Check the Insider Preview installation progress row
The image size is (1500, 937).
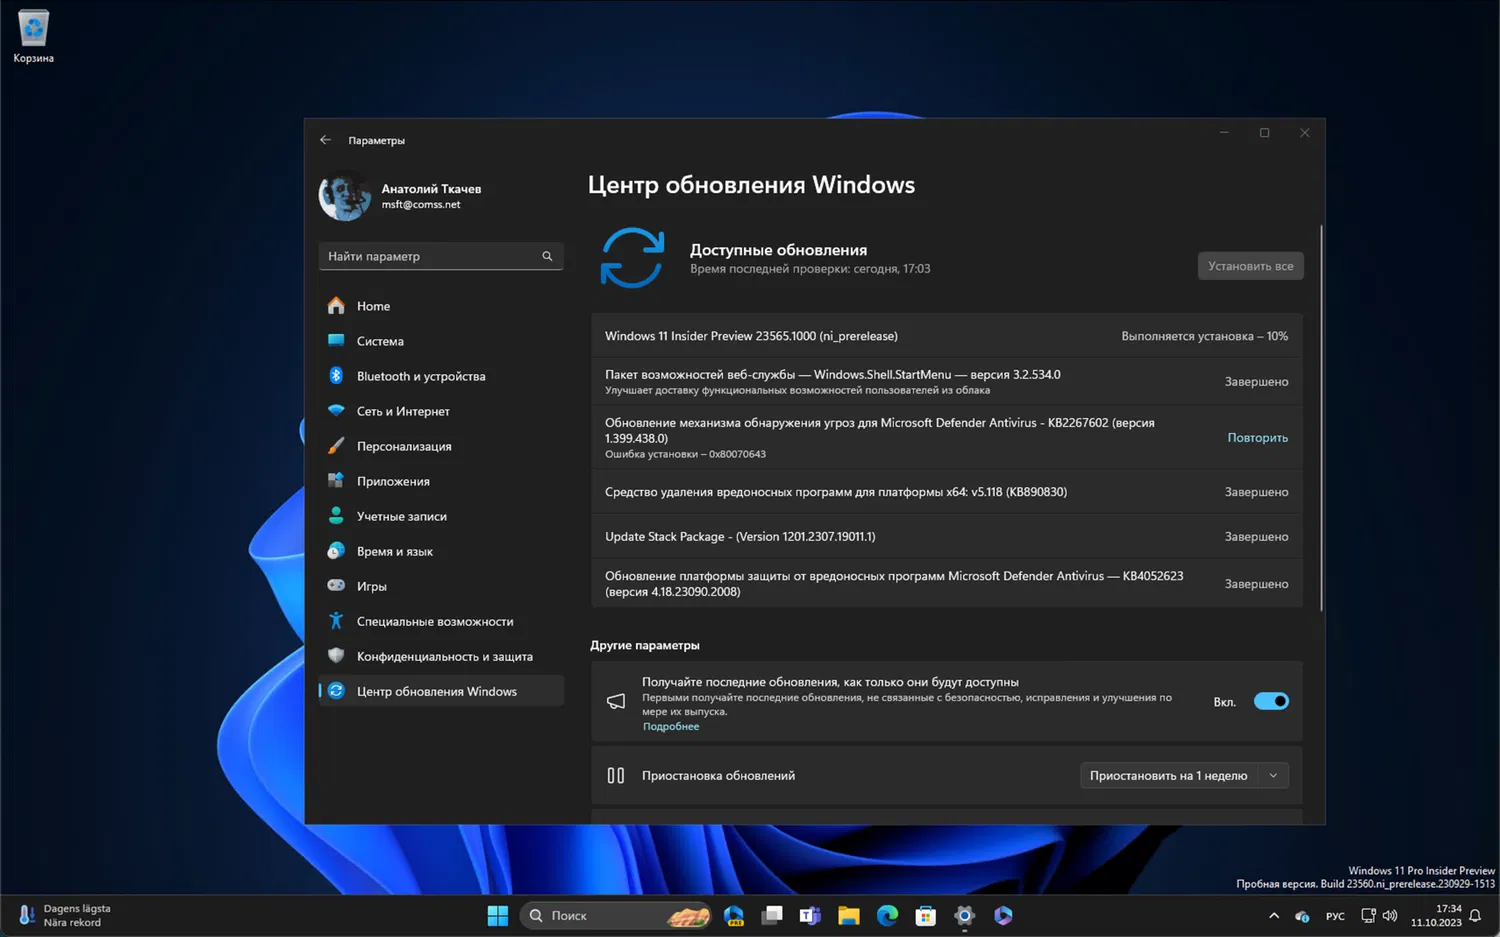click(946, 336)
